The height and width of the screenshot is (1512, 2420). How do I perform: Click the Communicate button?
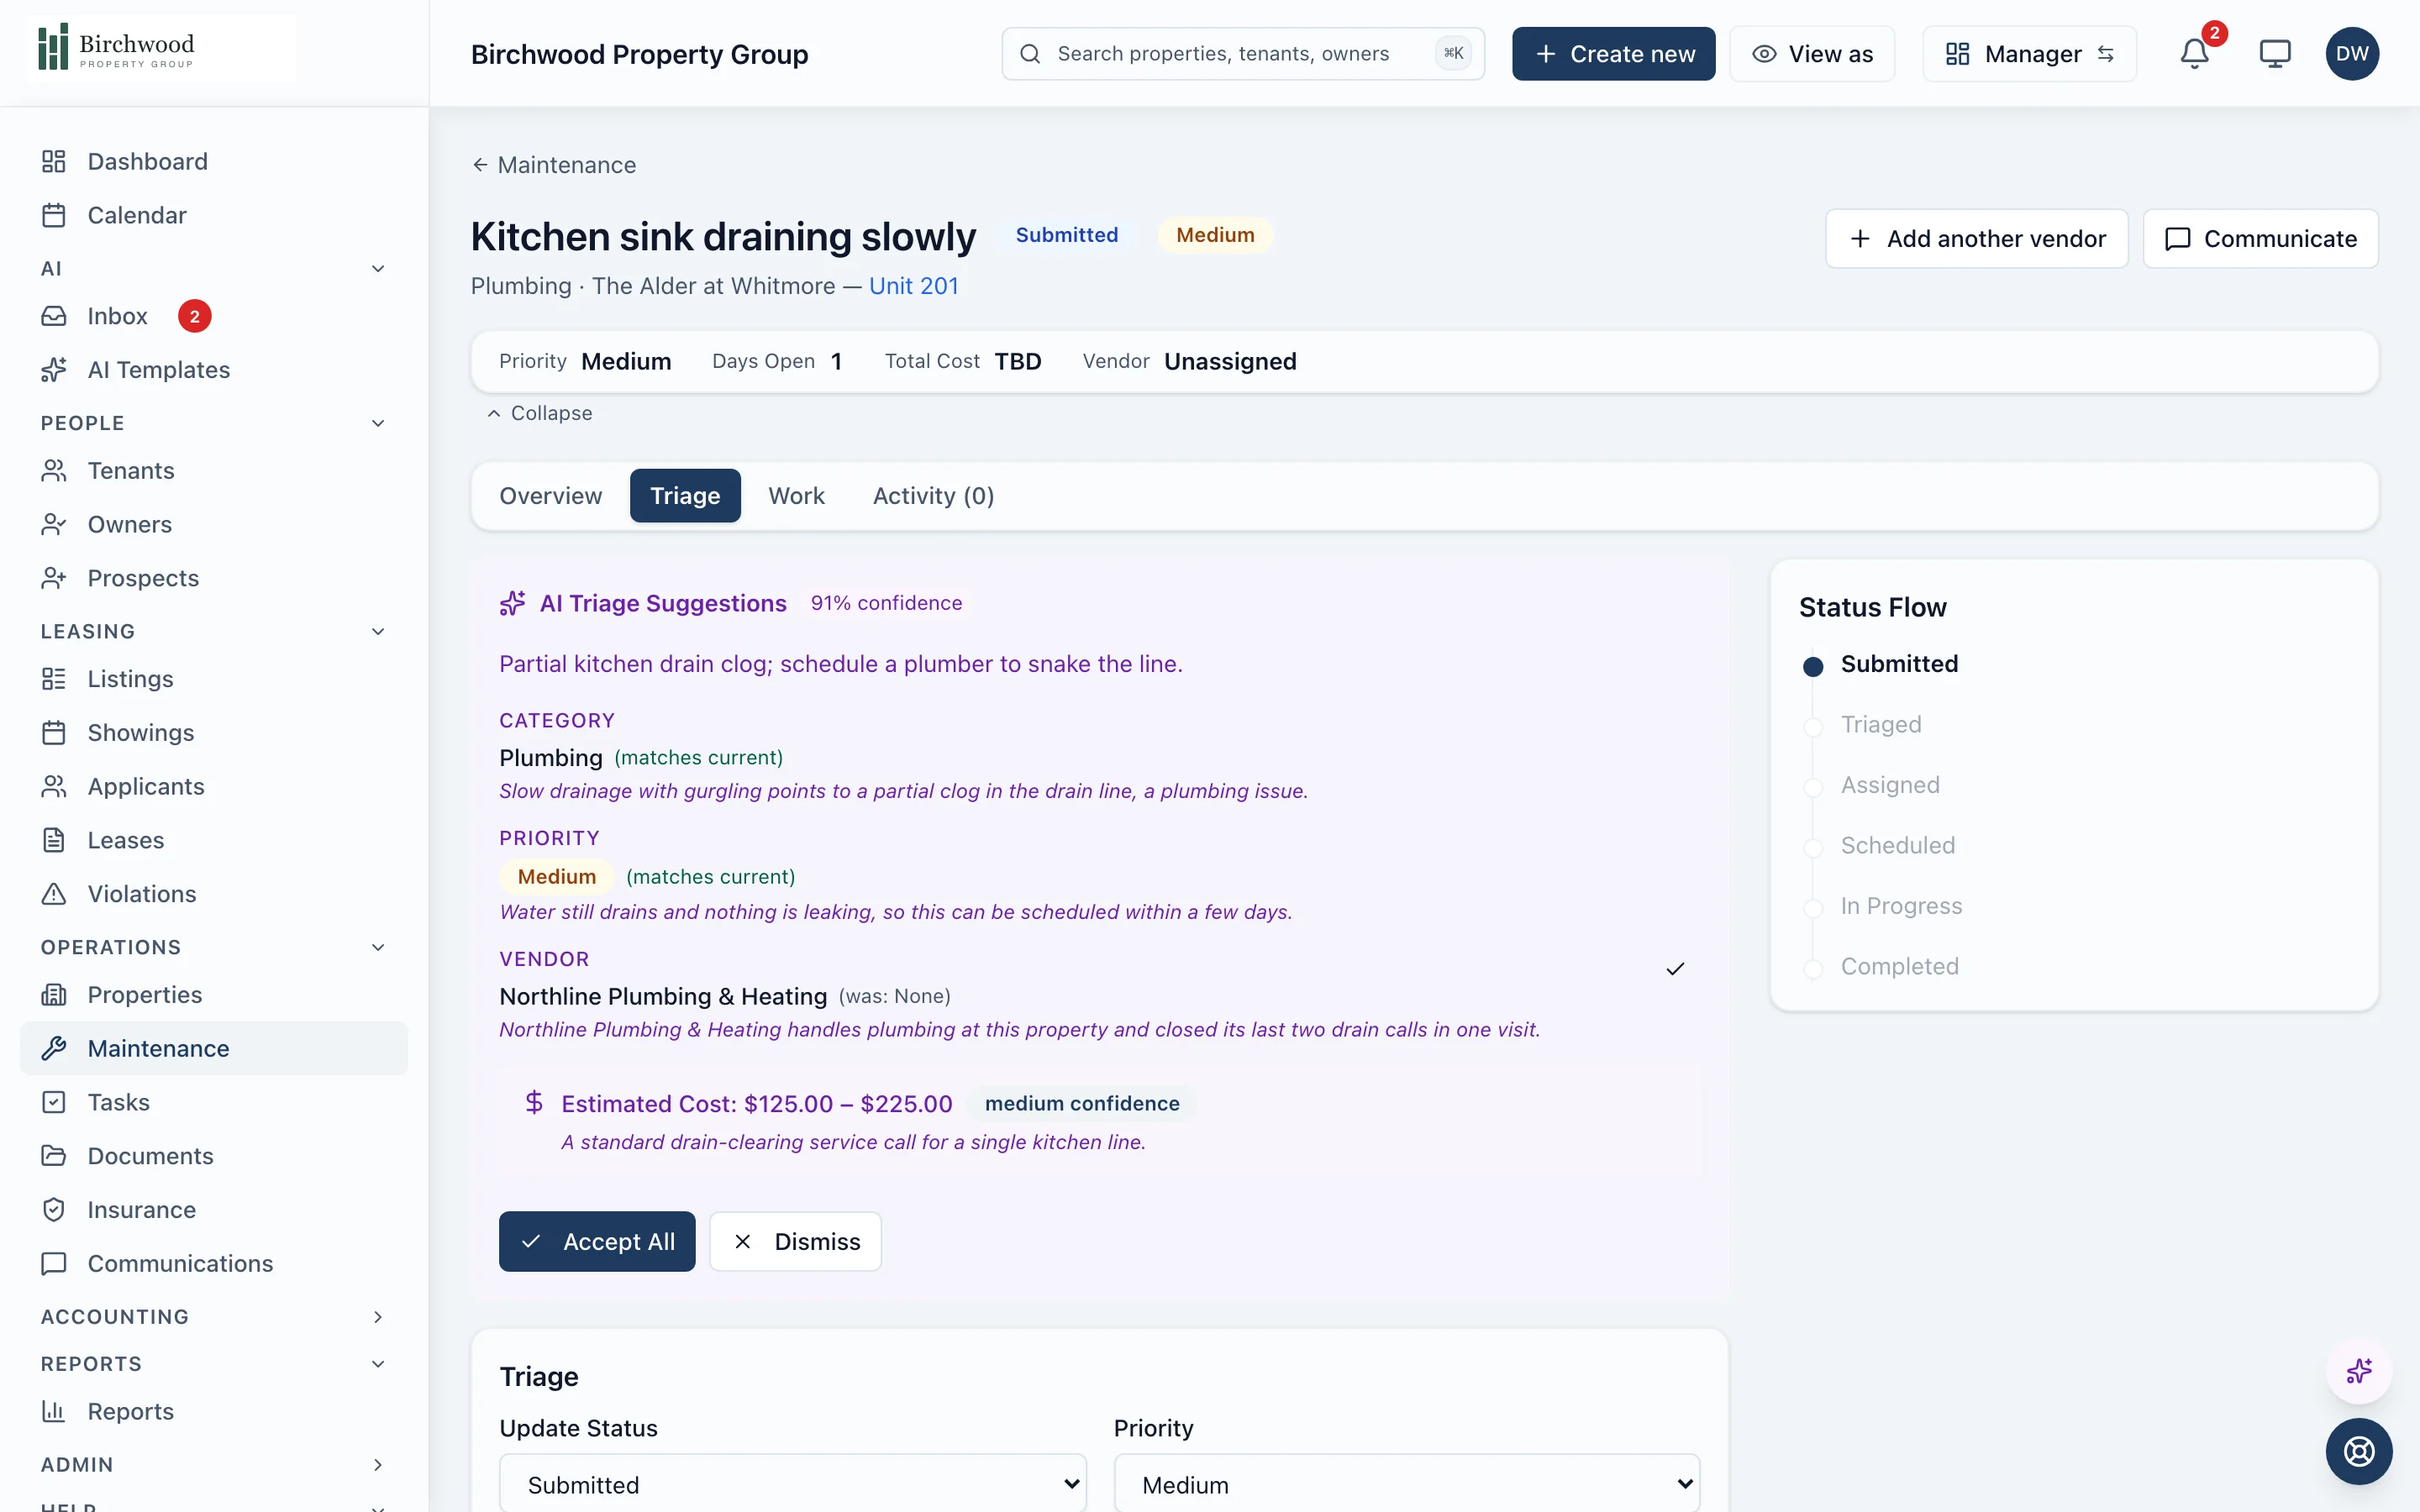point(2261,239)
